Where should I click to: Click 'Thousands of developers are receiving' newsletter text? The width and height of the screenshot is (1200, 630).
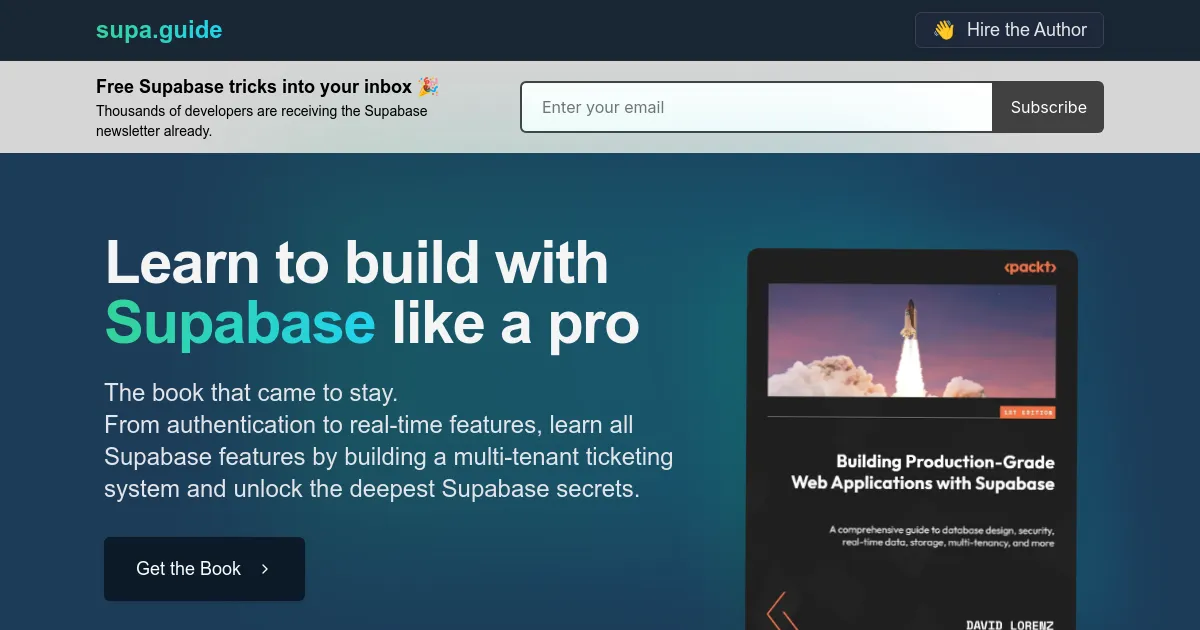tap(261, 121)
